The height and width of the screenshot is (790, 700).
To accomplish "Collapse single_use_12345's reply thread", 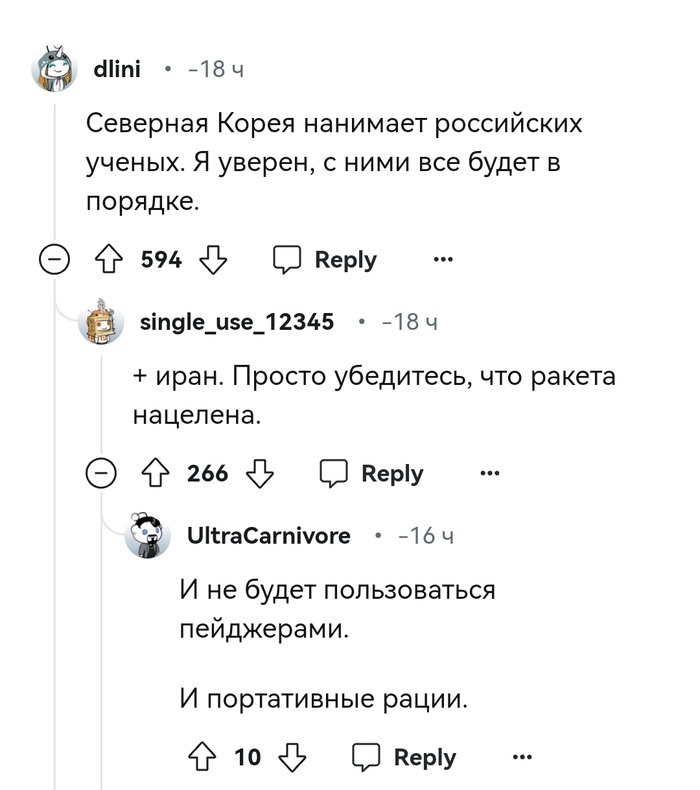I will tap(101, 473).
